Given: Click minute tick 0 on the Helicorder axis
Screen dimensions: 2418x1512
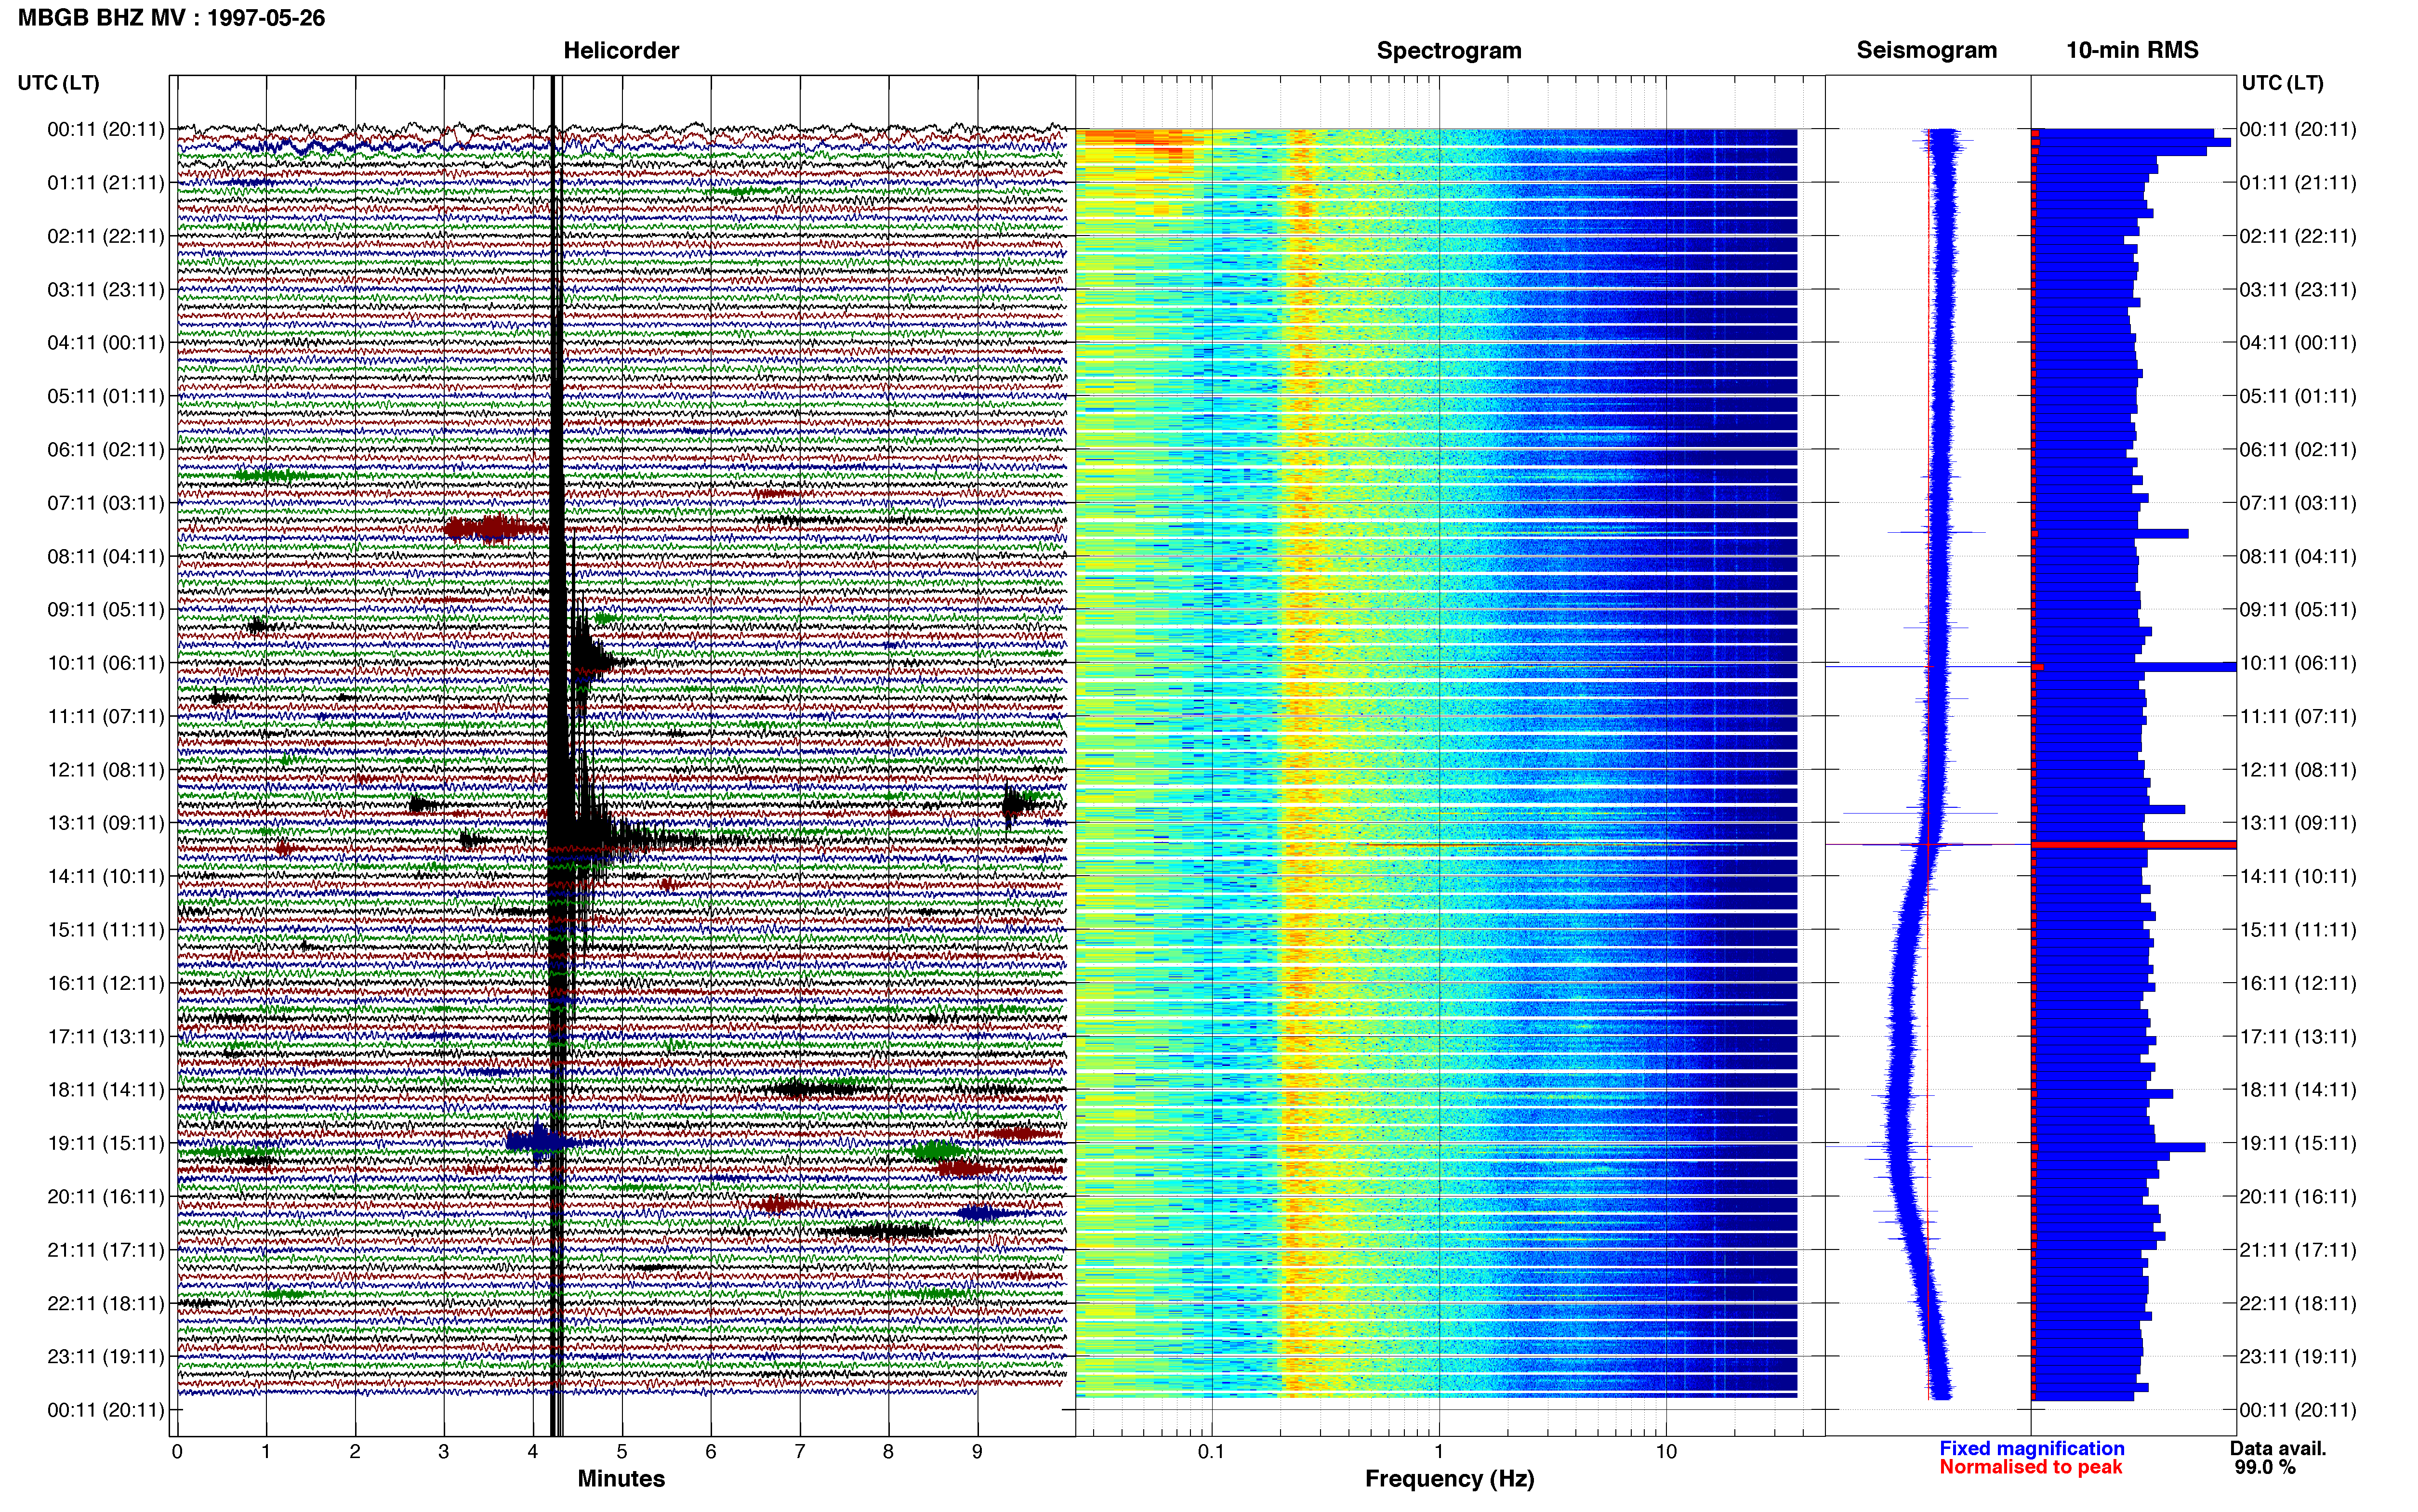Looking at the screenshot, I should [177, 1451].
